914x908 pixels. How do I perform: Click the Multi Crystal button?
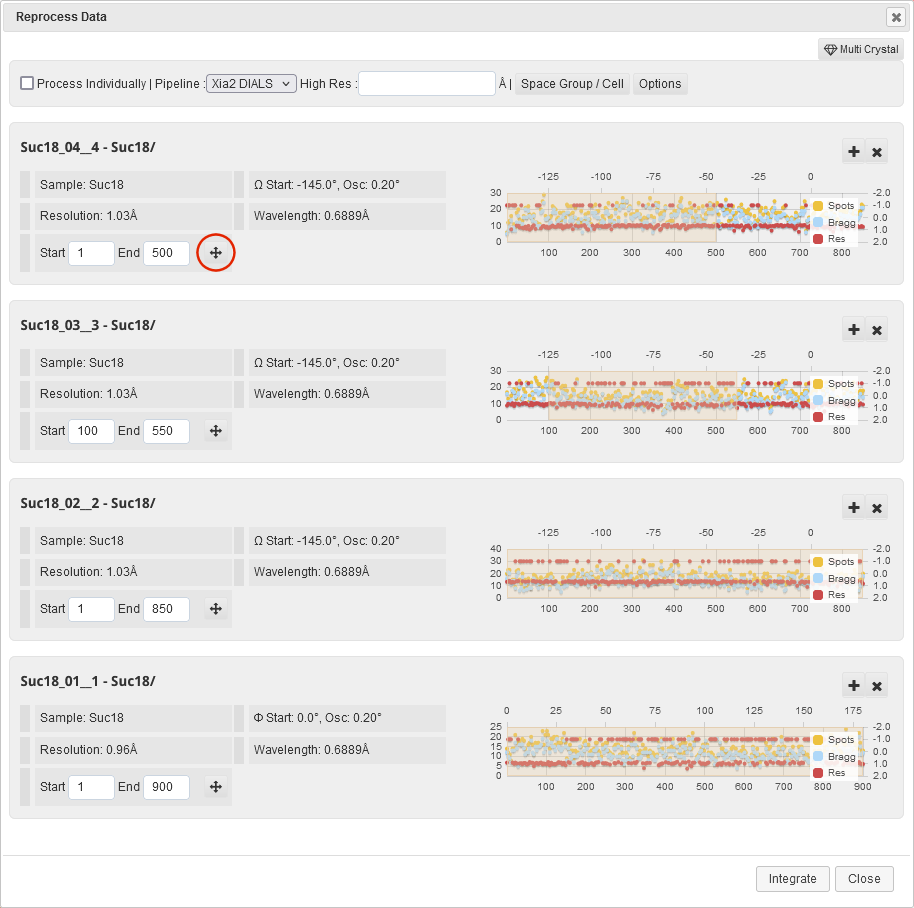(x=860, y=49)
